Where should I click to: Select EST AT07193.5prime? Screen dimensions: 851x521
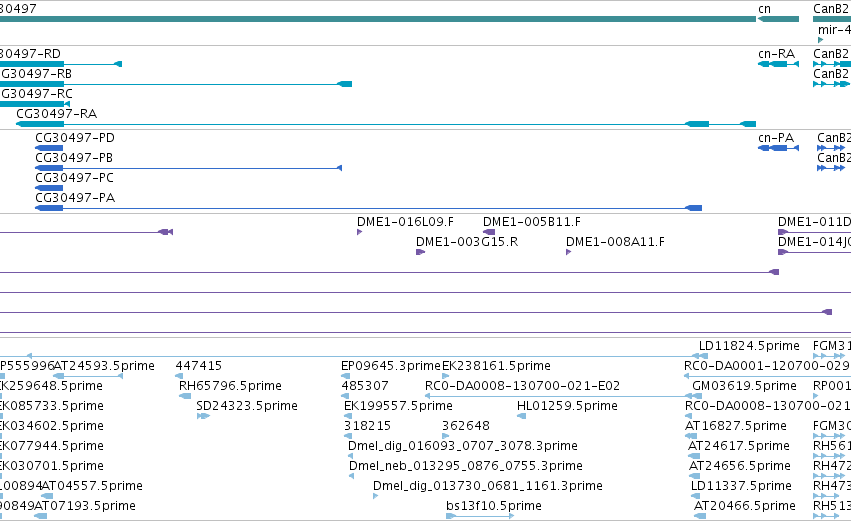[x=40, y=516]
